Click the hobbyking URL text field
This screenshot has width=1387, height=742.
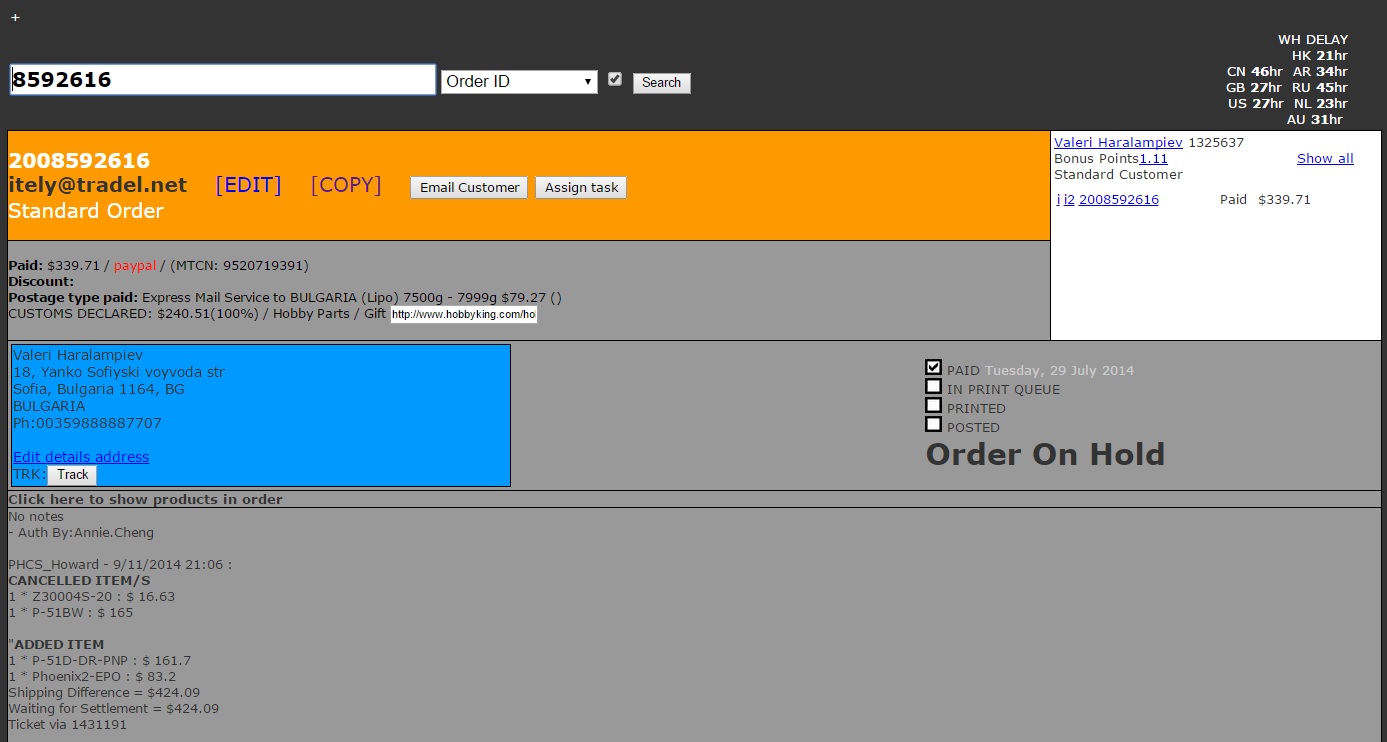click(463, 315)
